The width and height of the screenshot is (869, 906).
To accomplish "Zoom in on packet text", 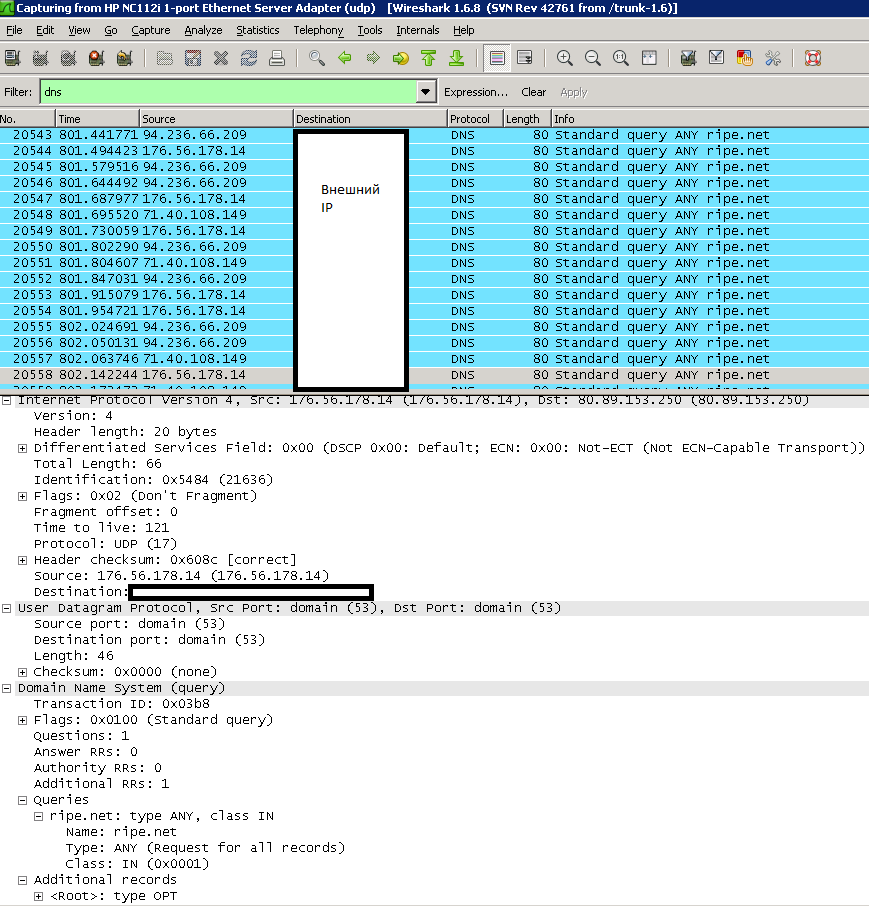I will click(x=565, y=58).
